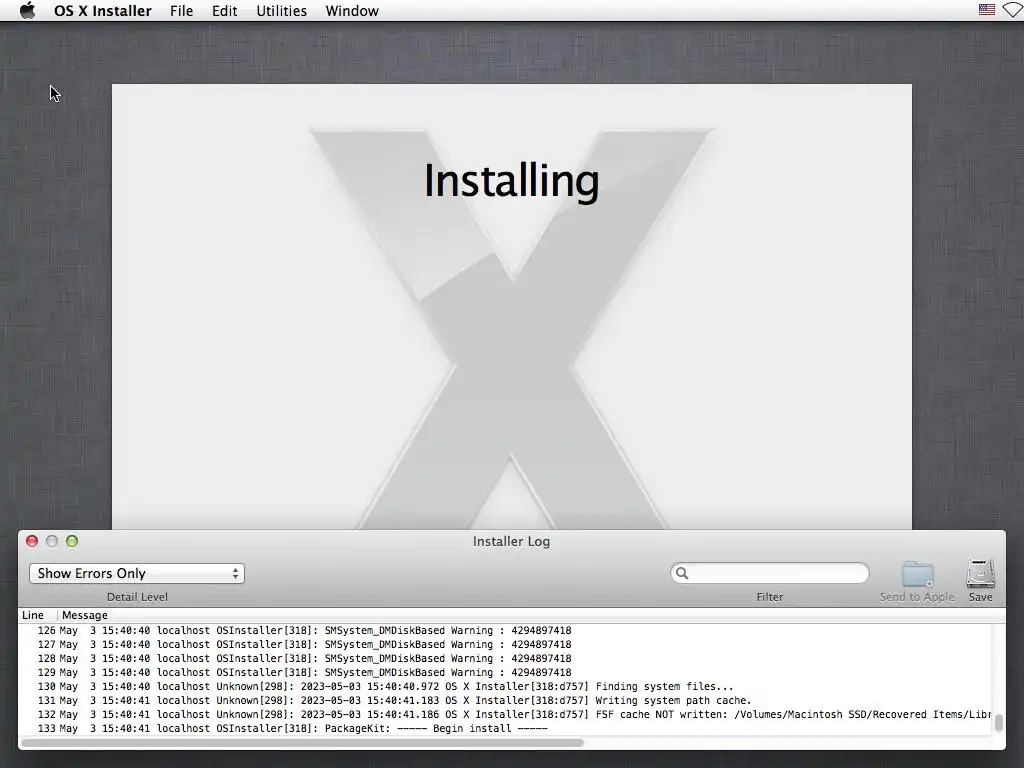Select log line 132 FSF cache NOT written
The height and width of the screenshot is (768, 1024).
tap(506, 714)
